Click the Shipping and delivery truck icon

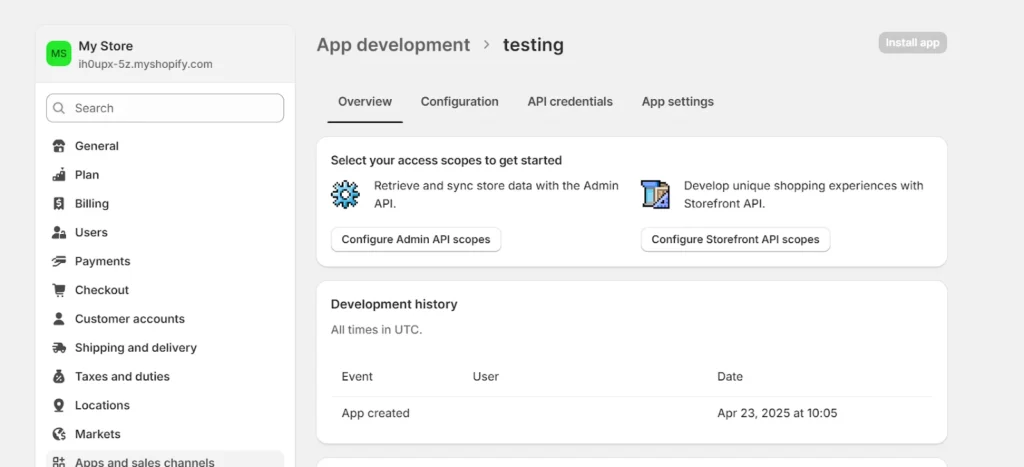[x=58, y=348]
